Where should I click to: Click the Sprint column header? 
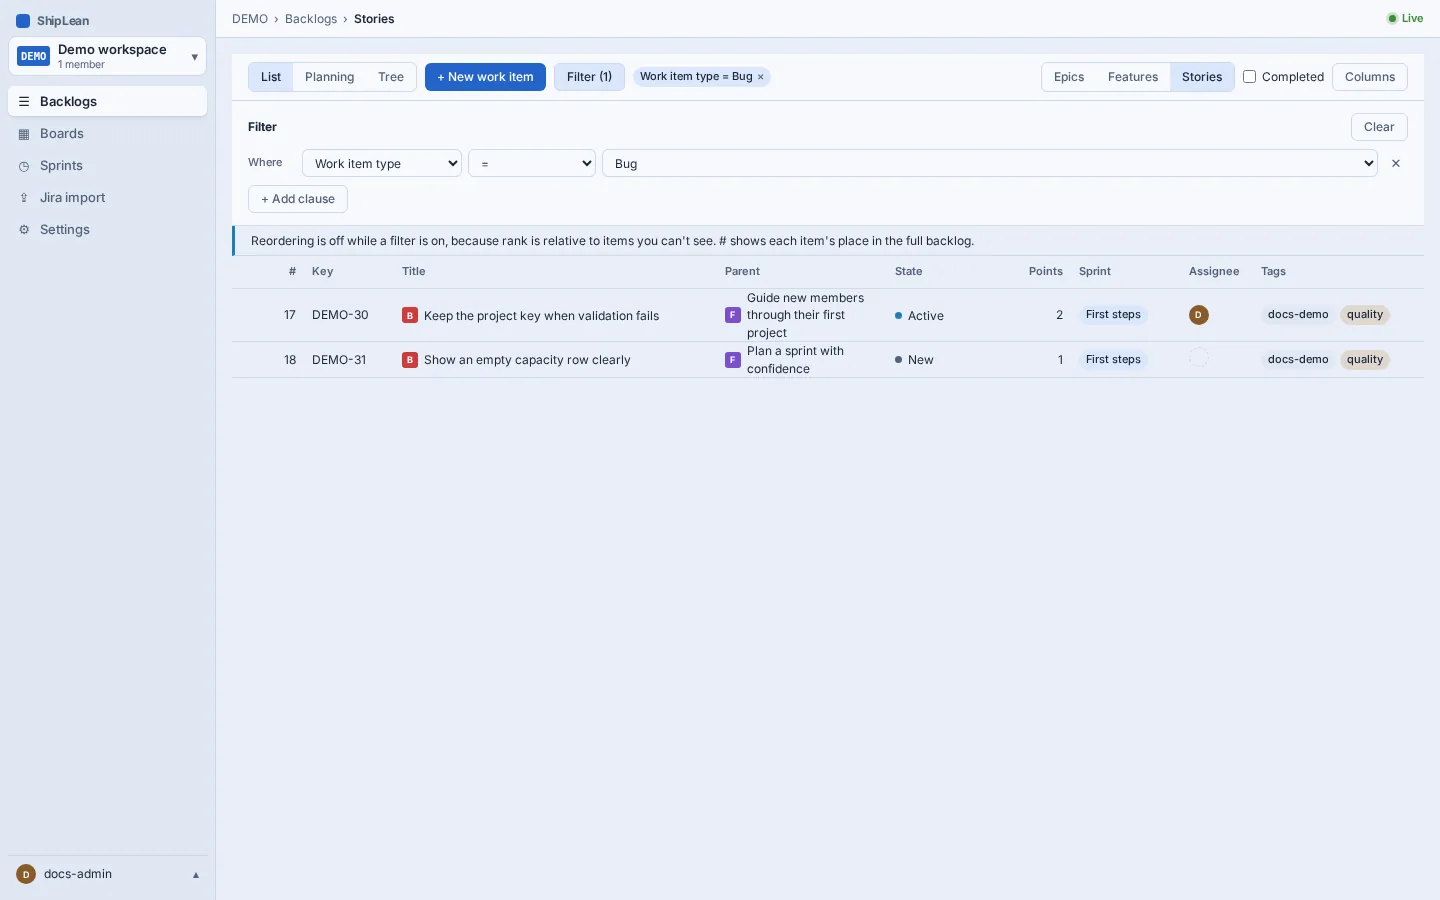click(x=1094, y=272)
